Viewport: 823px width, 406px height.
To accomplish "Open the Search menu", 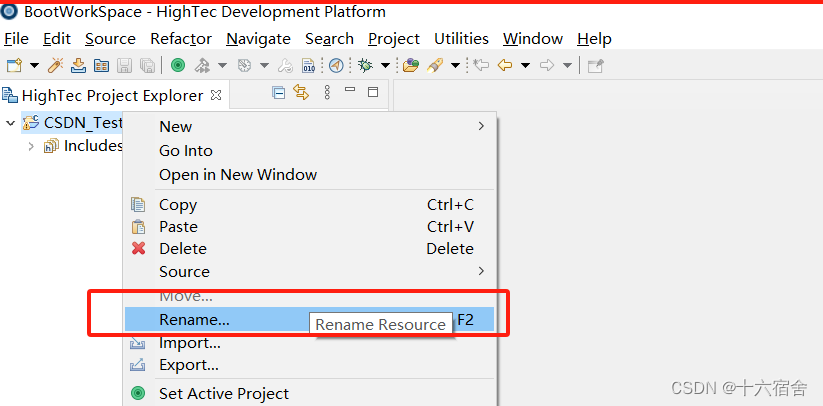I will tap(330, 39).
